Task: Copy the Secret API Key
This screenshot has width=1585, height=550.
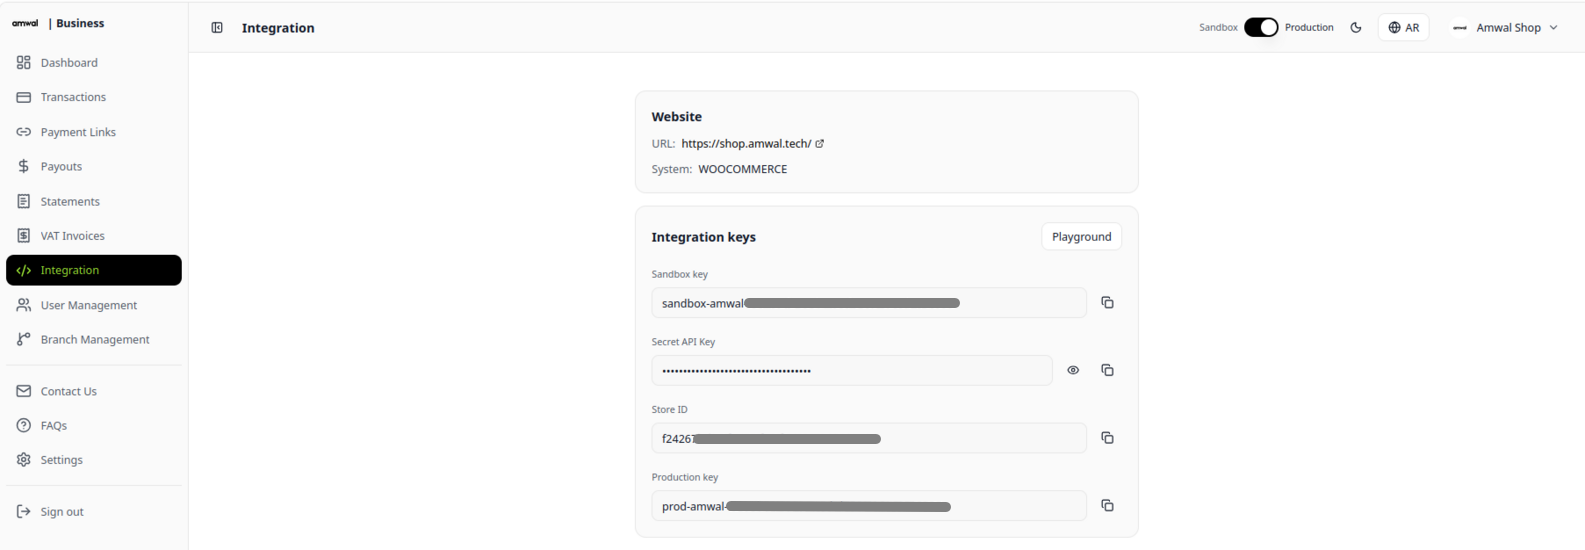Action: click(1107, 370)
